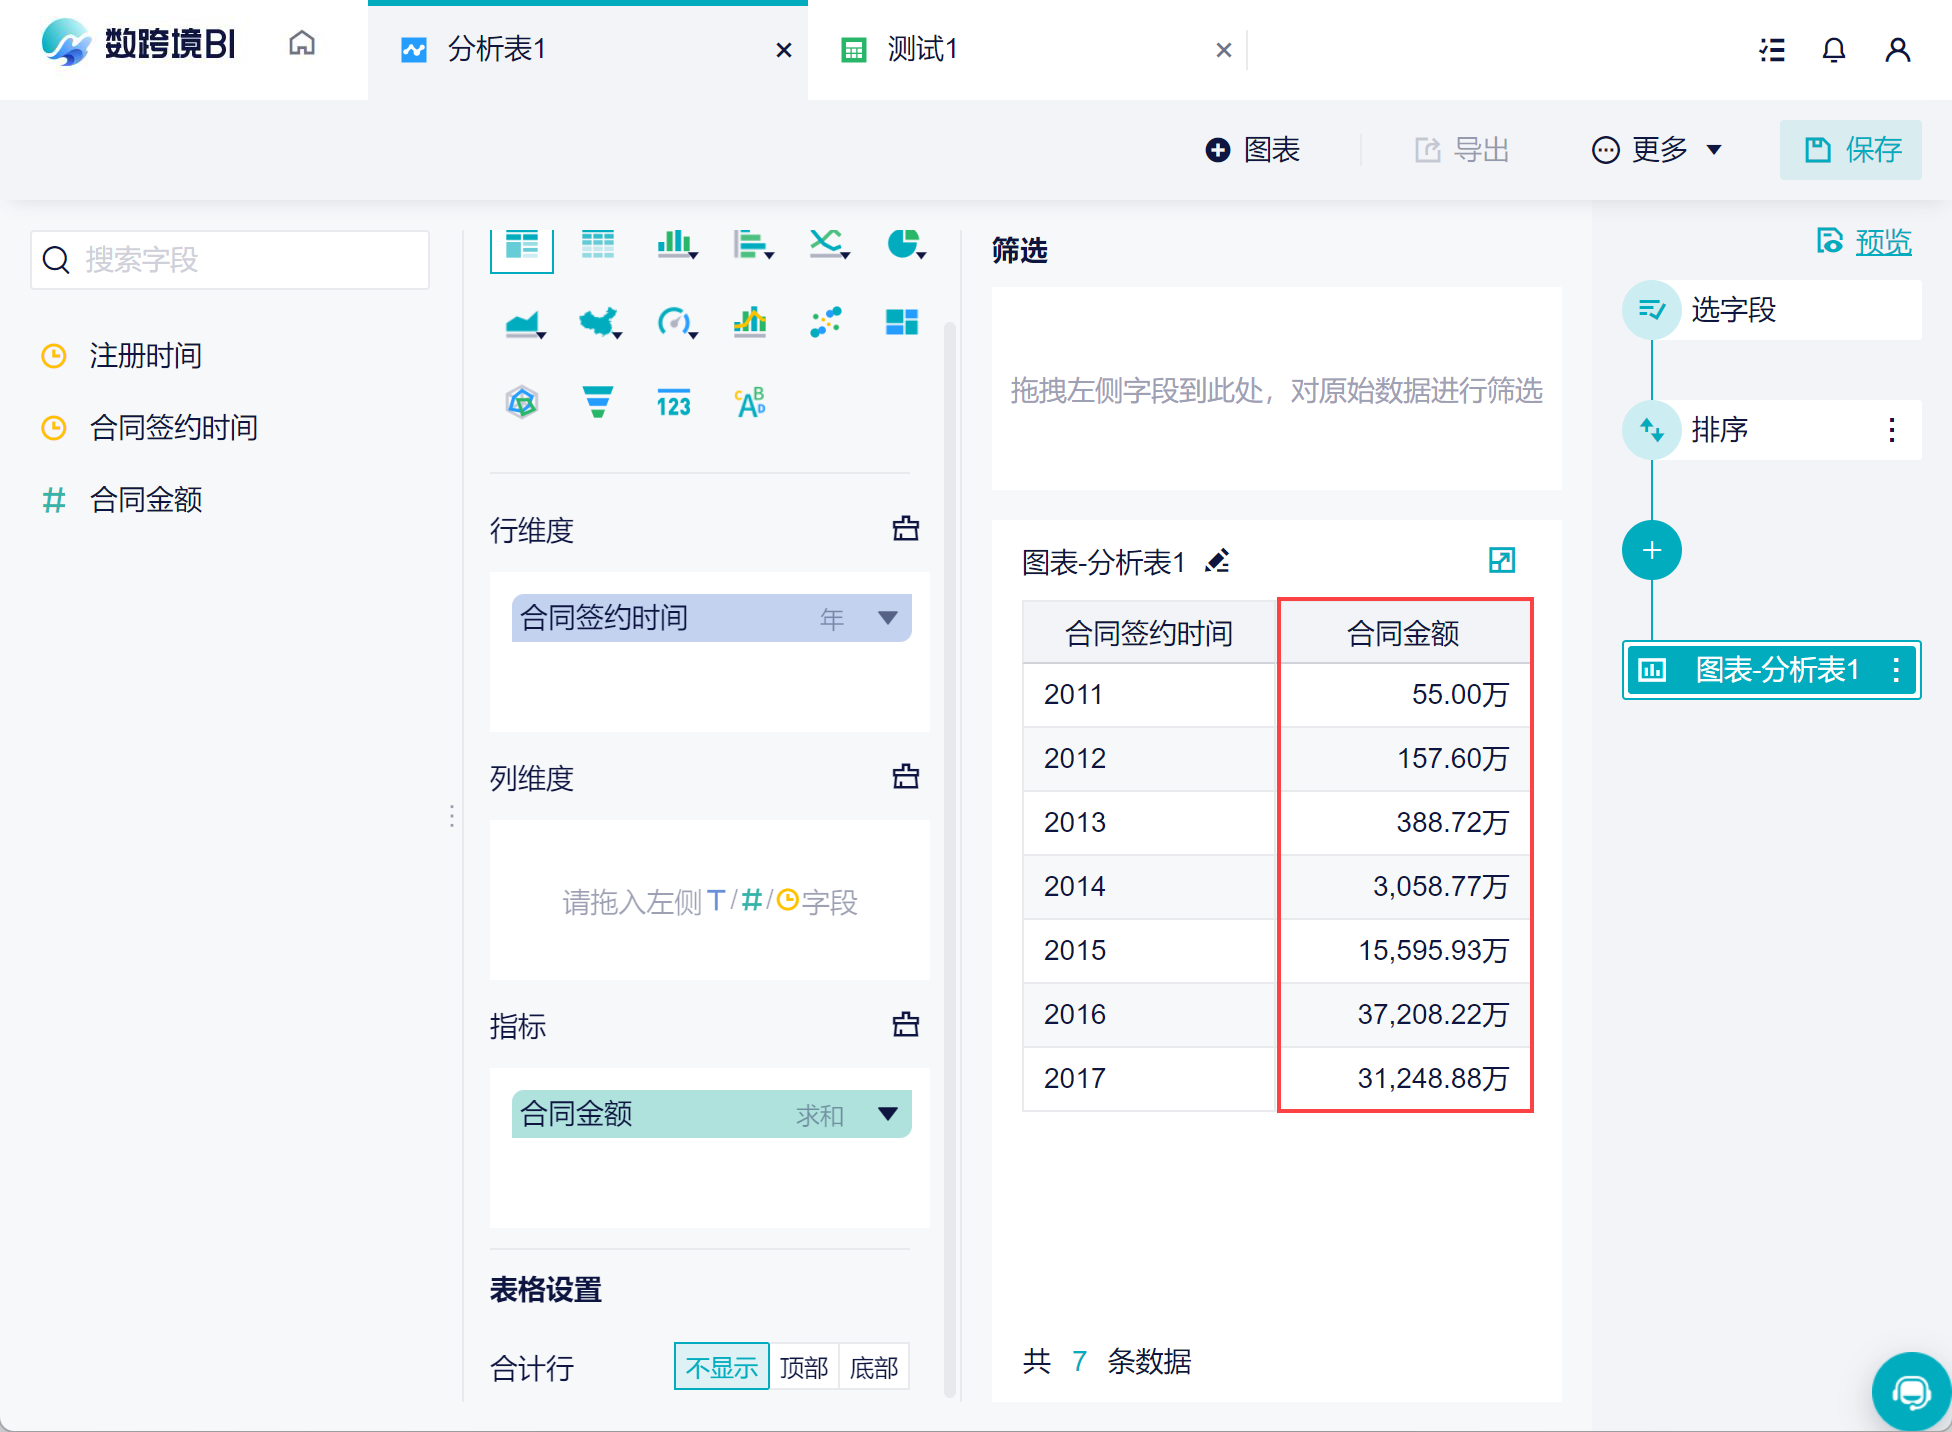Open the 排序 step options menu

(x=1891, y=430)
